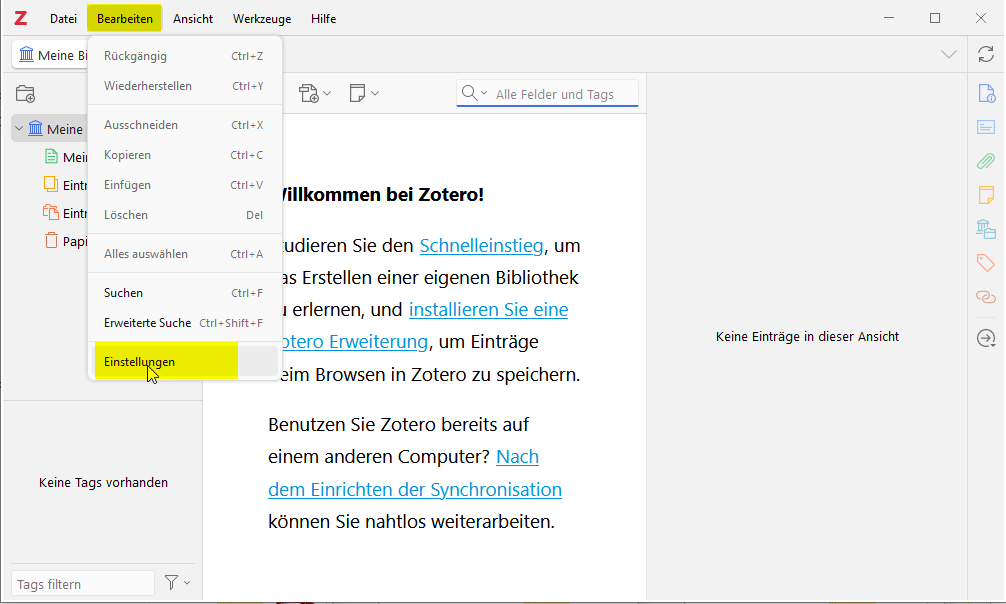Open the Datei menu
Viewport: 1006px width, 604px height.
click(x=64, y=19)
